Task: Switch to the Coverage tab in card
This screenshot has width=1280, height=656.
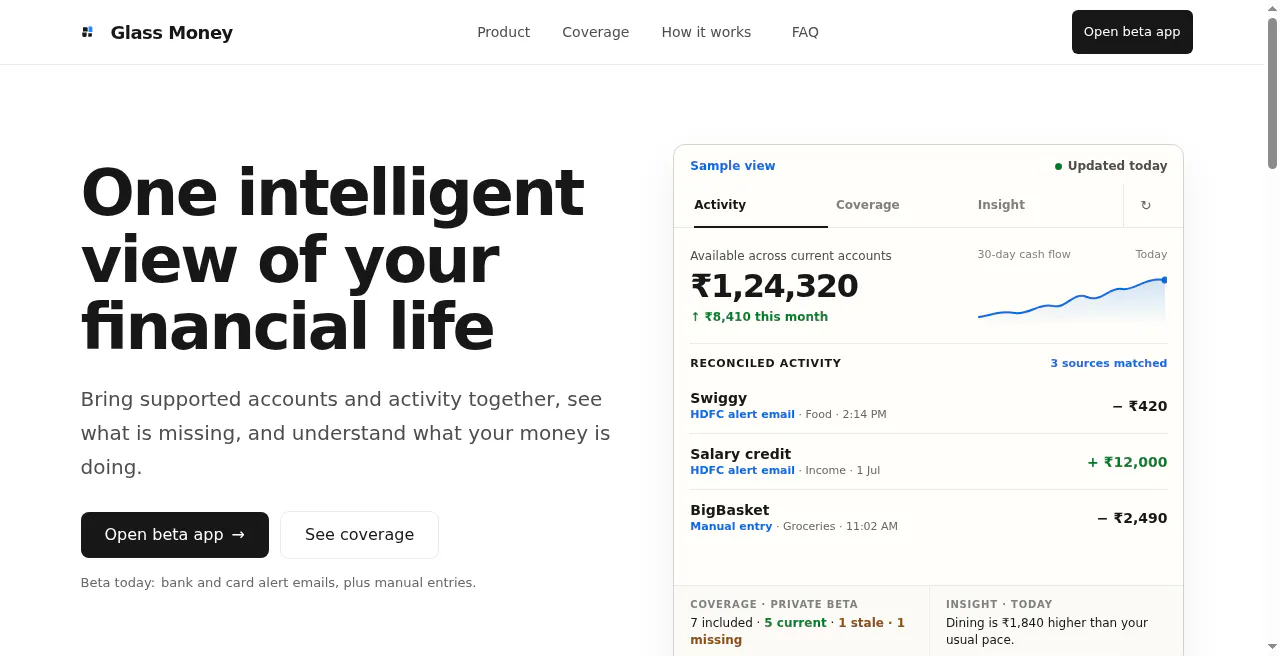Action: [904, 205]
